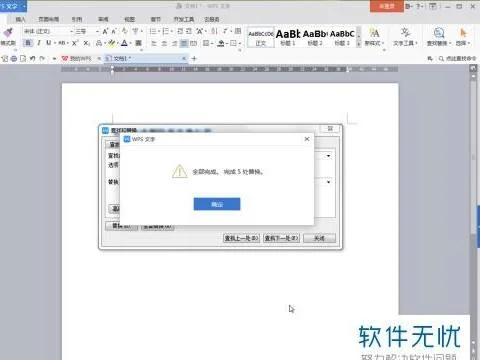Open the font size dropdown
This screenshot has width=480, height=360.
pyautogui.click(x=97, y=31)
